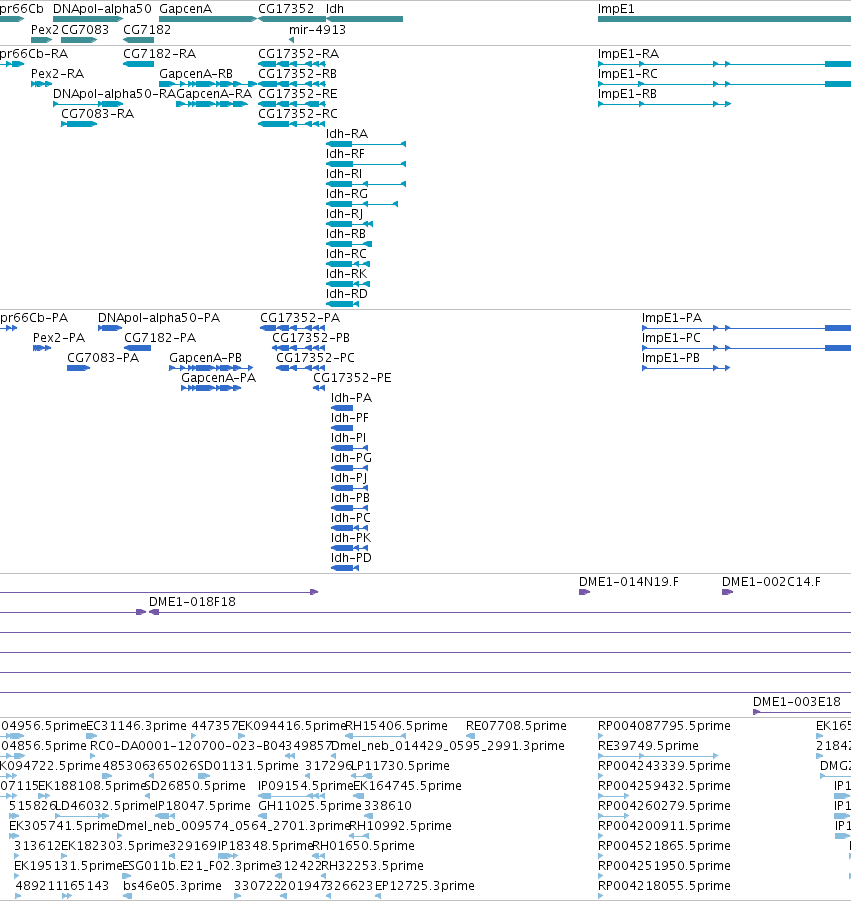Click transcript Idh-RG
851x901 pixels.
click(x=346, y=194)
